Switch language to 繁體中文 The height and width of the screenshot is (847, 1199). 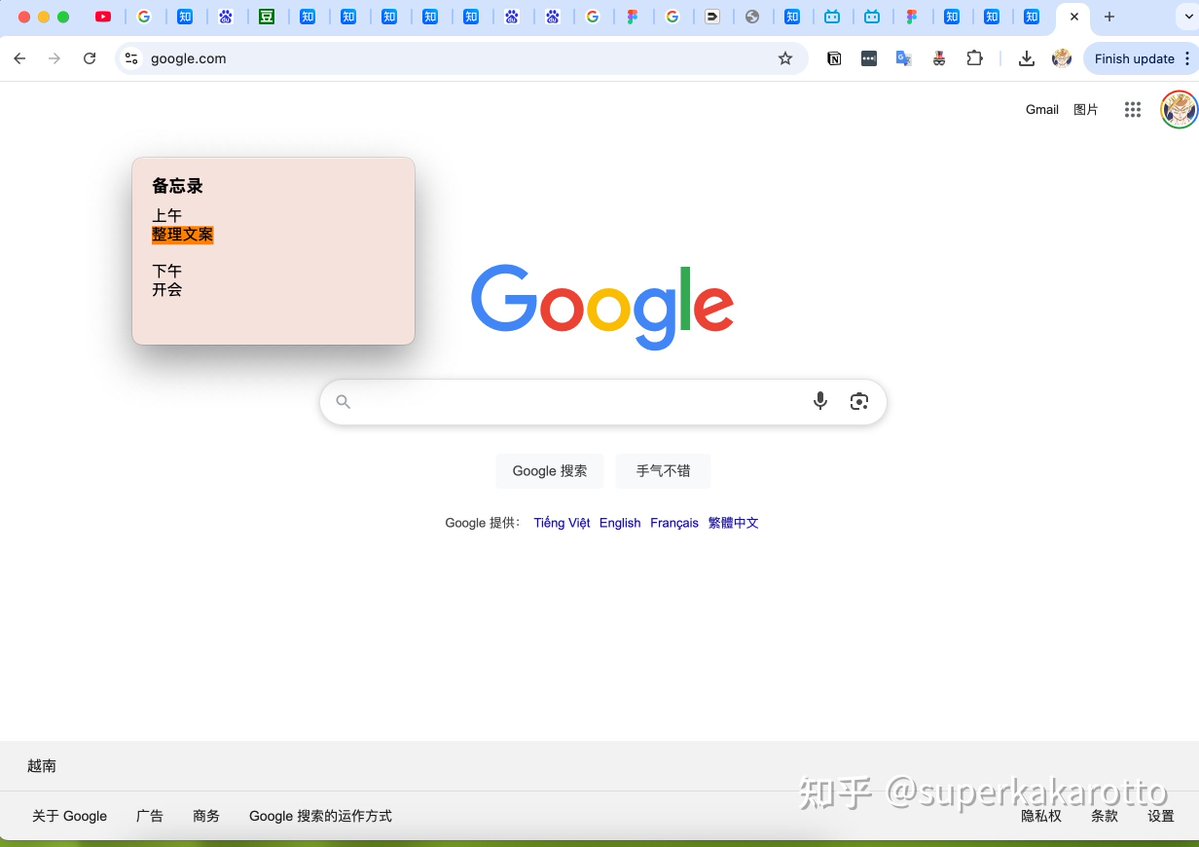pos(733,523)
